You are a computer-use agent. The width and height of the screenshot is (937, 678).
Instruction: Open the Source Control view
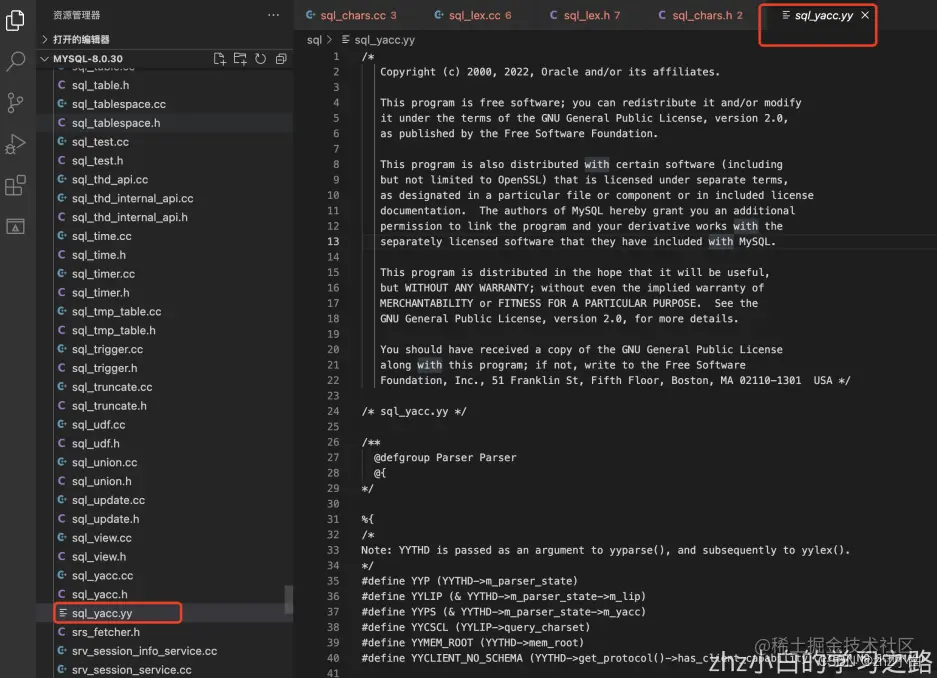[15, 103]
